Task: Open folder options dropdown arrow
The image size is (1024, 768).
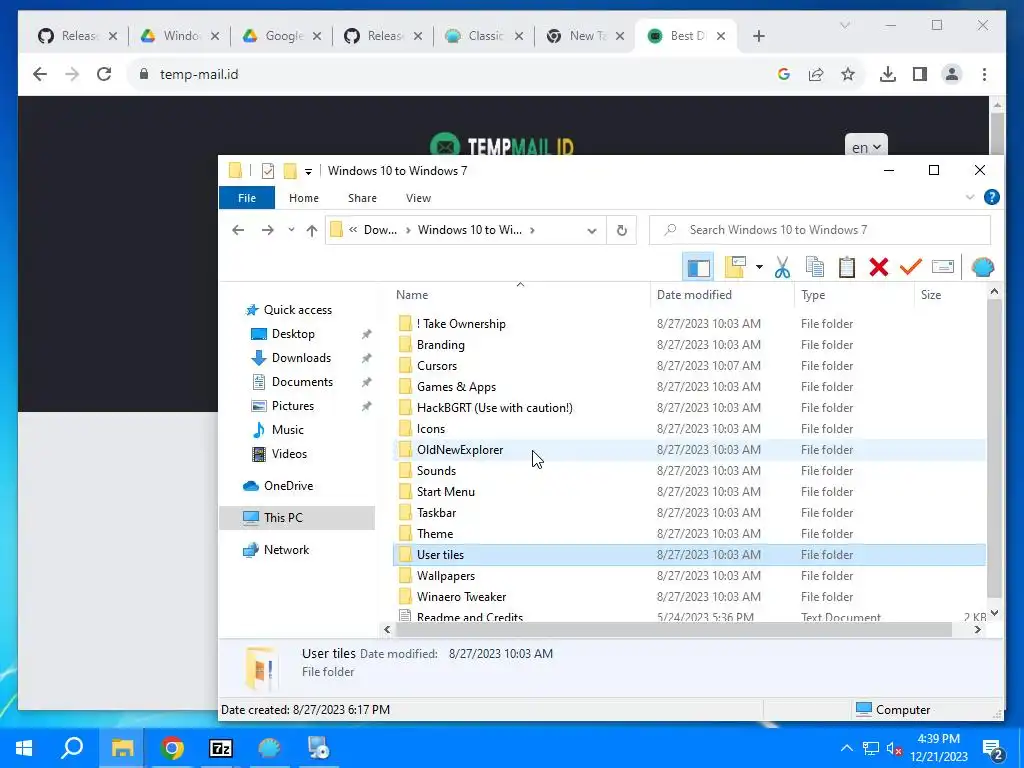Action: point(759,266)
